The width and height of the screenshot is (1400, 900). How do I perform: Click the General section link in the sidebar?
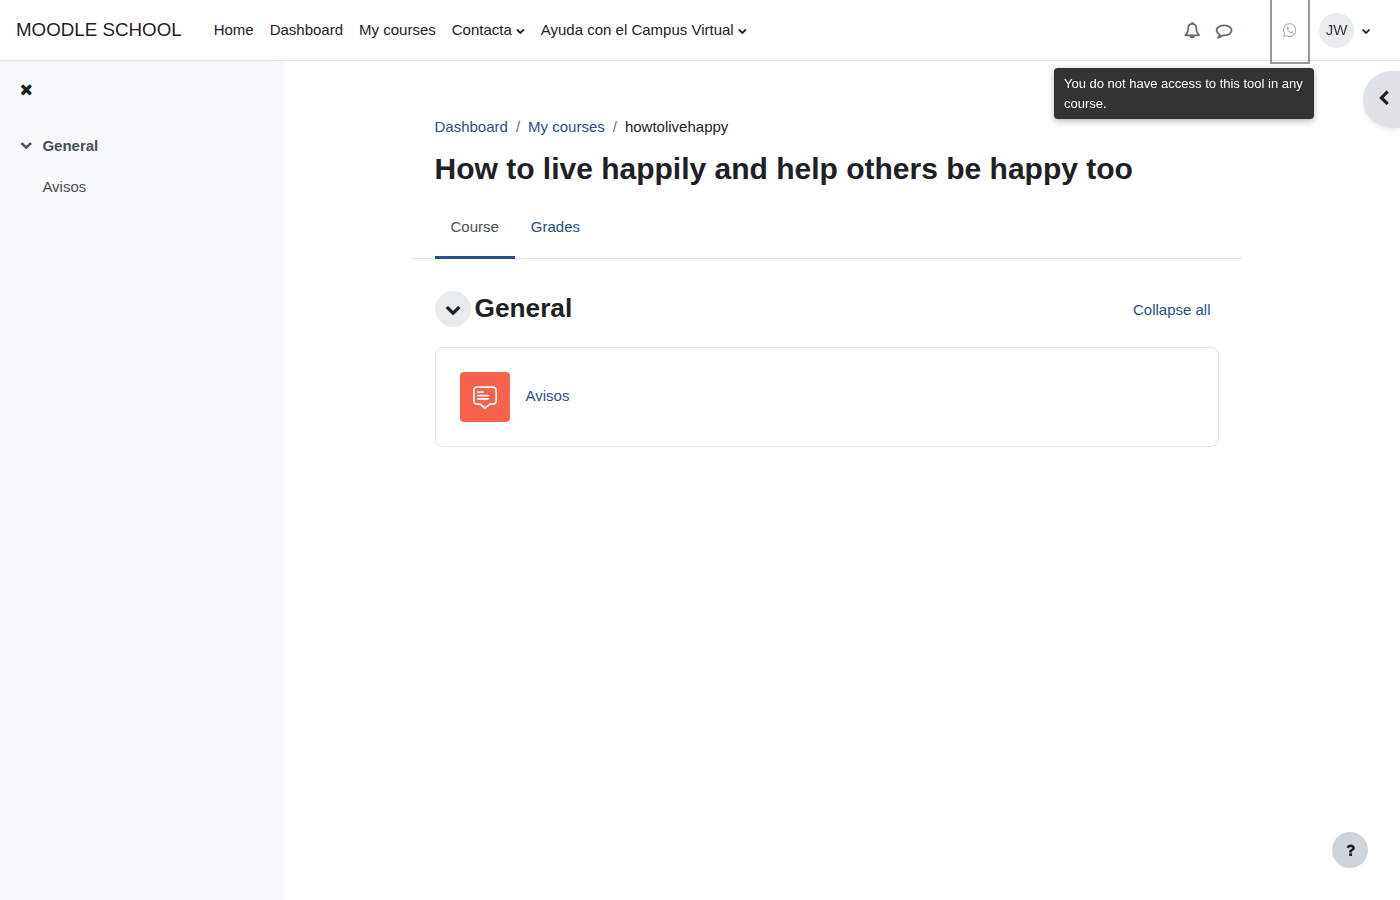point(70,146)
